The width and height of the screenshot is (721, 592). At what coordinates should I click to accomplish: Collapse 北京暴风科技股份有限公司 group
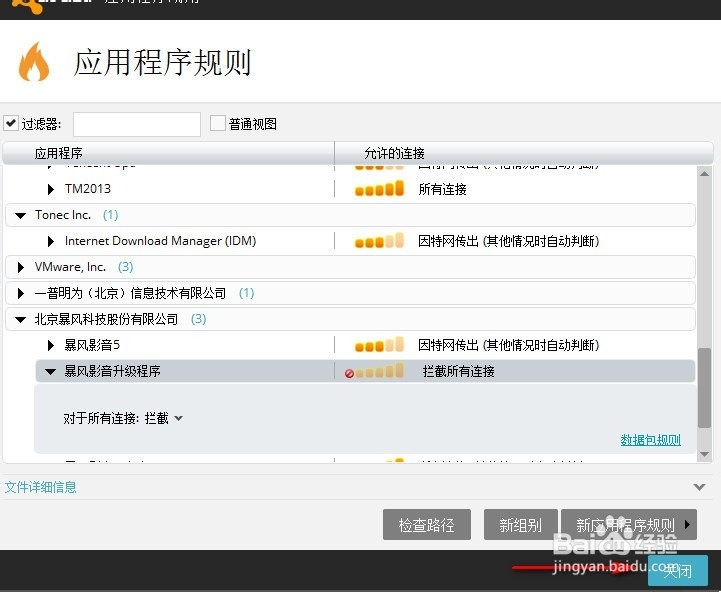click(20, 320)
